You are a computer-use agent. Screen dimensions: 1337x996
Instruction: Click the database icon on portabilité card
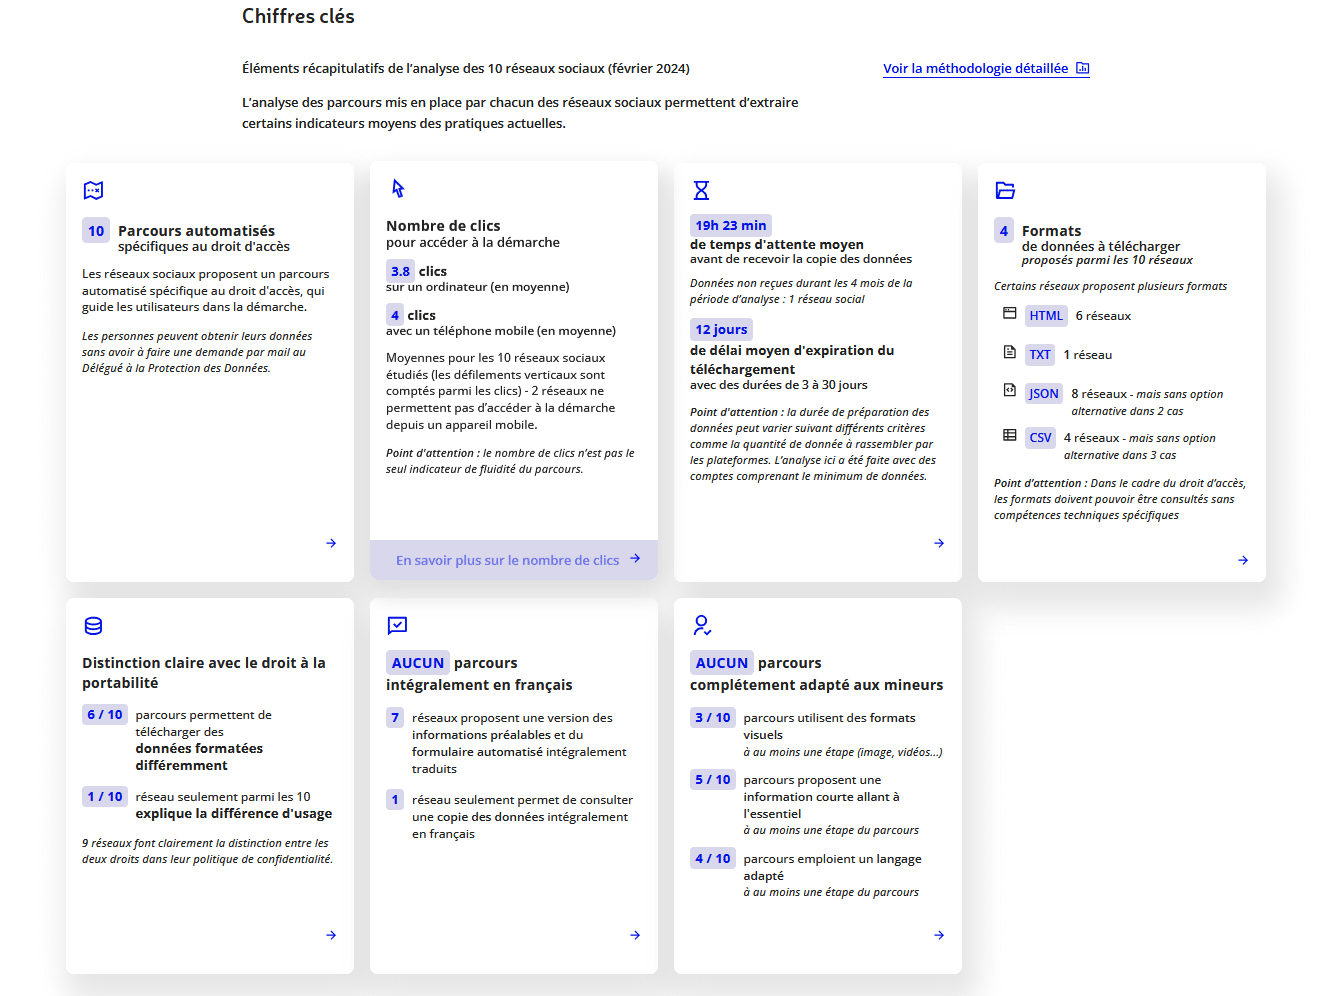[93, 626]
